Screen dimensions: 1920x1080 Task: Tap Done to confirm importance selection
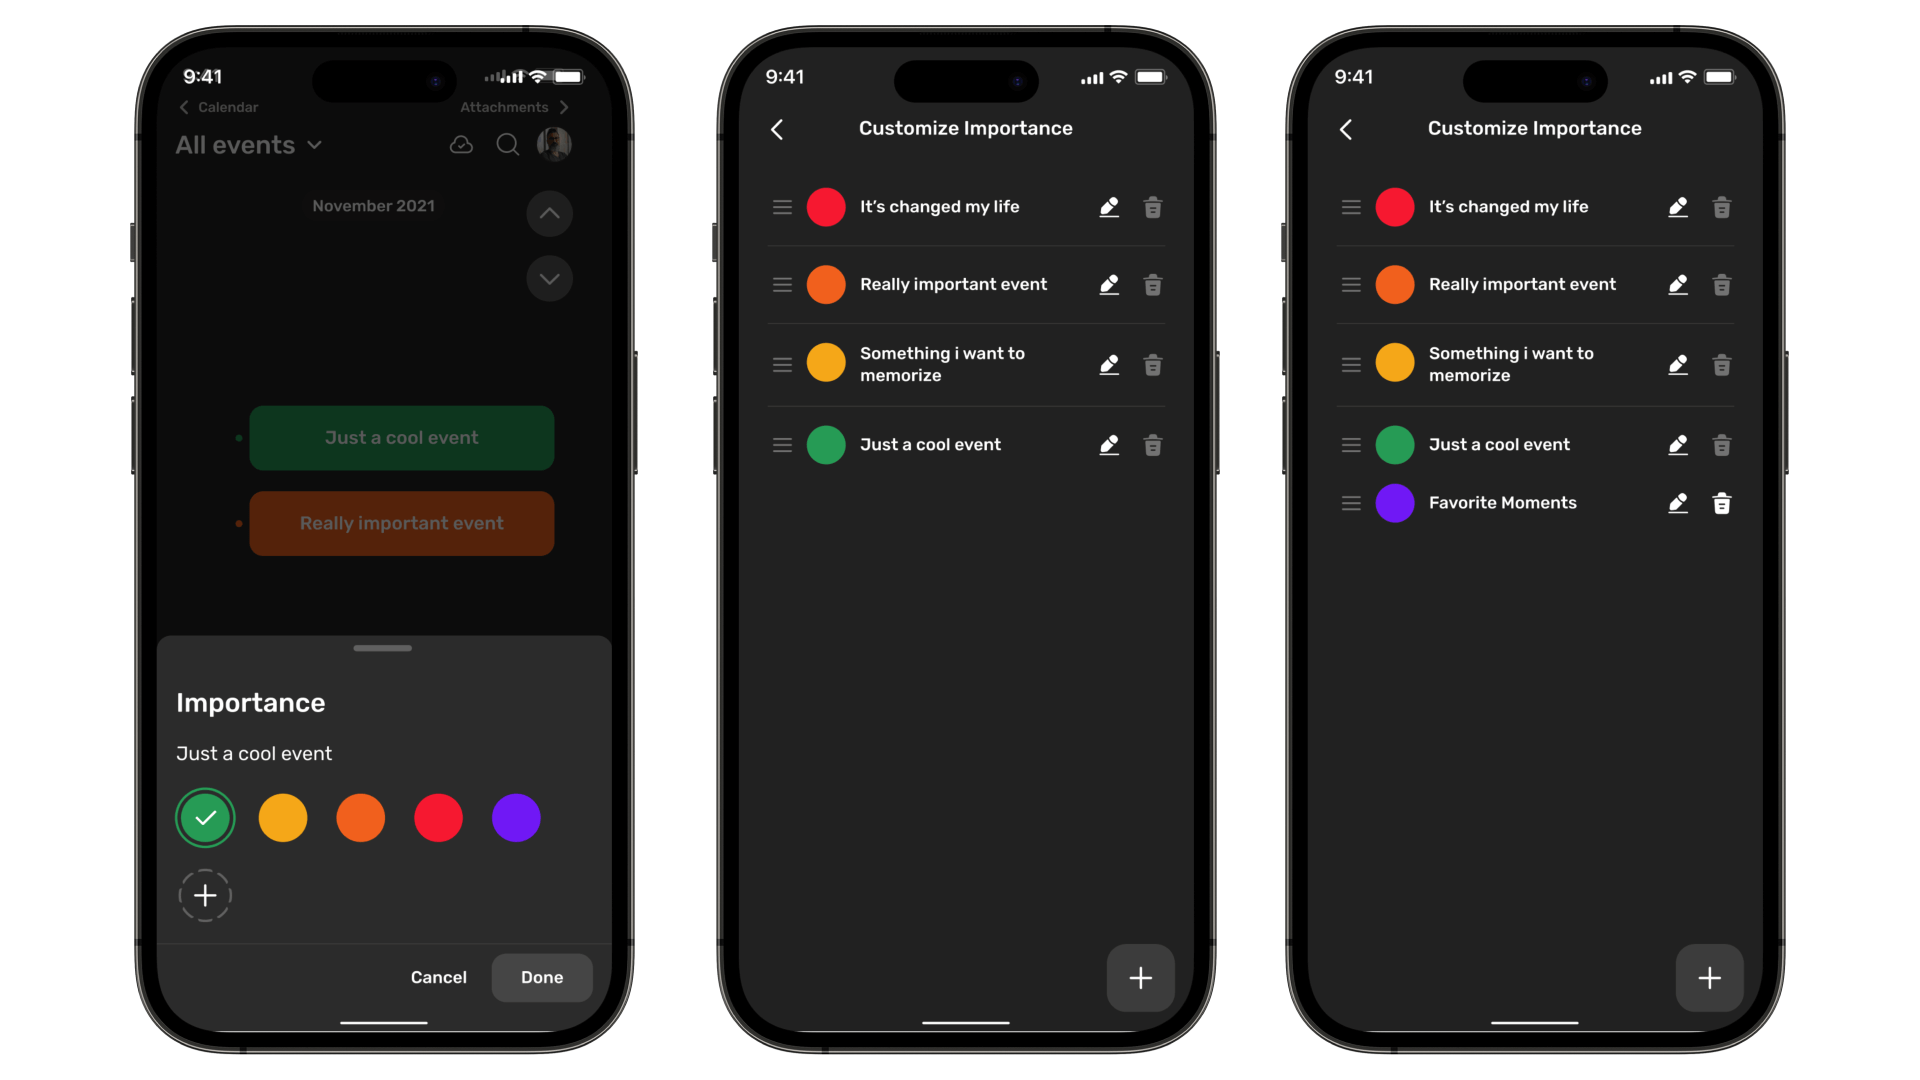click(x=542, y=977)
